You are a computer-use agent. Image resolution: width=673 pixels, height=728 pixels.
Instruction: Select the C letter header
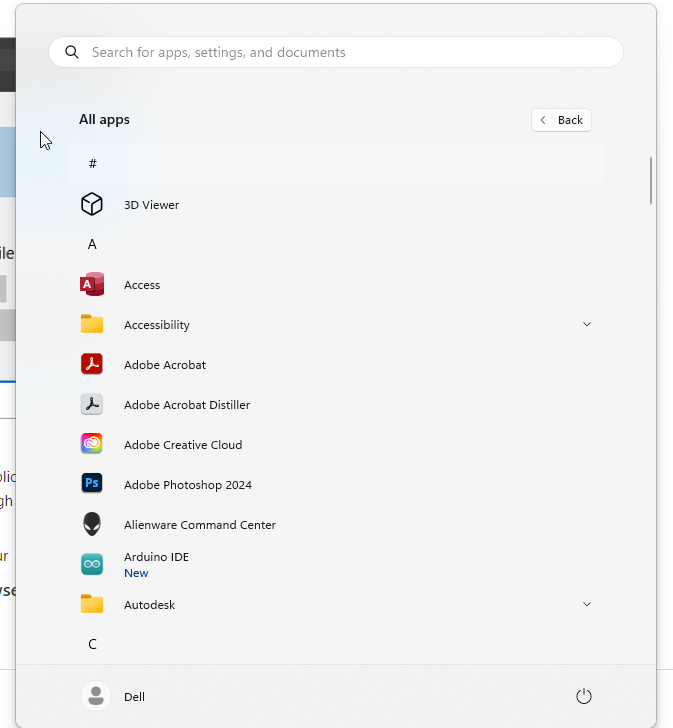click(92, 644)
